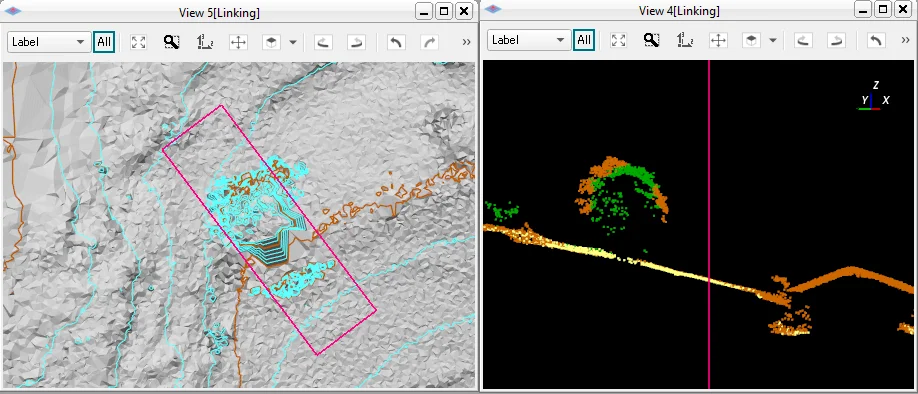Click the axis scale icon in View 4
This screenshot has height=394, width=918.
(x=685, y=40)
